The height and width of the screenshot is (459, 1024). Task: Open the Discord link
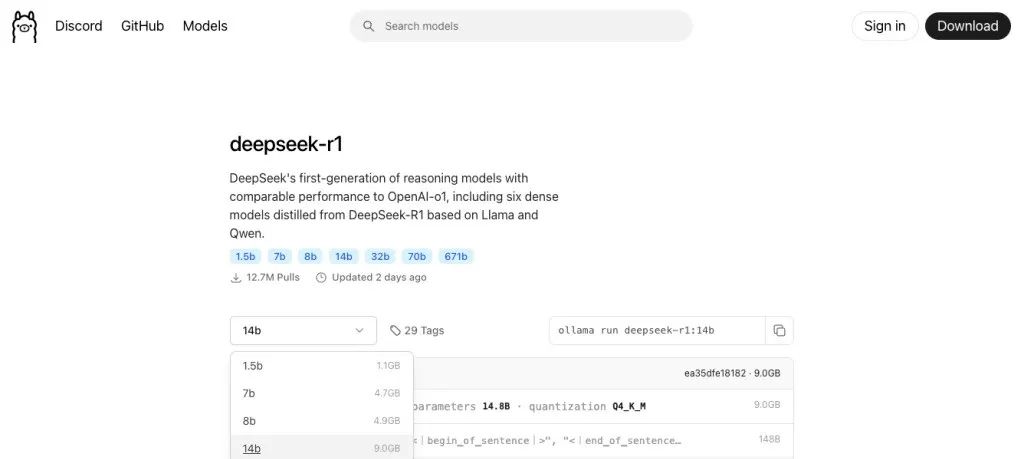pyautogui.click(x=78, y=26)
